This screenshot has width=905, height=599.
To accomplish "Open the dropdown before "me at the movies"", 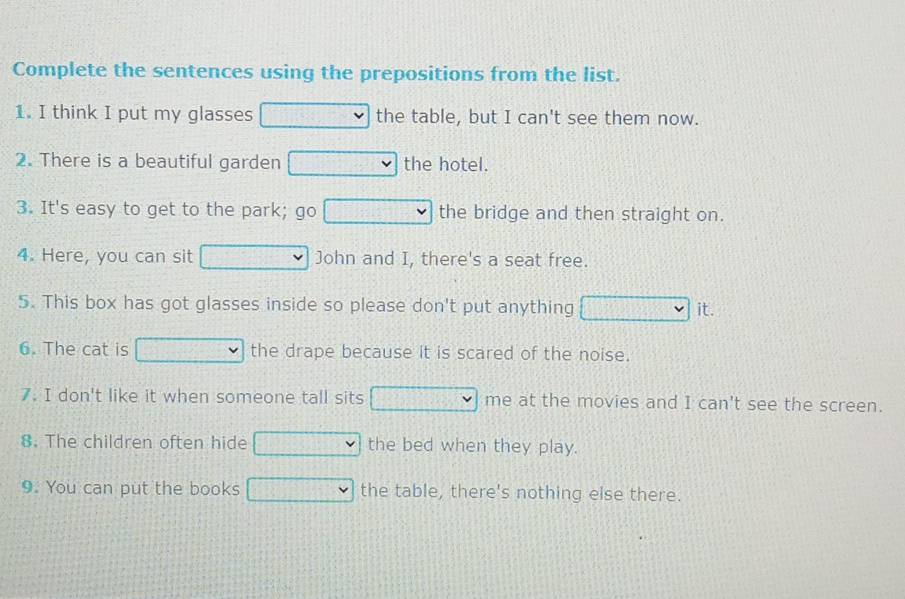I will click(425, 401).
